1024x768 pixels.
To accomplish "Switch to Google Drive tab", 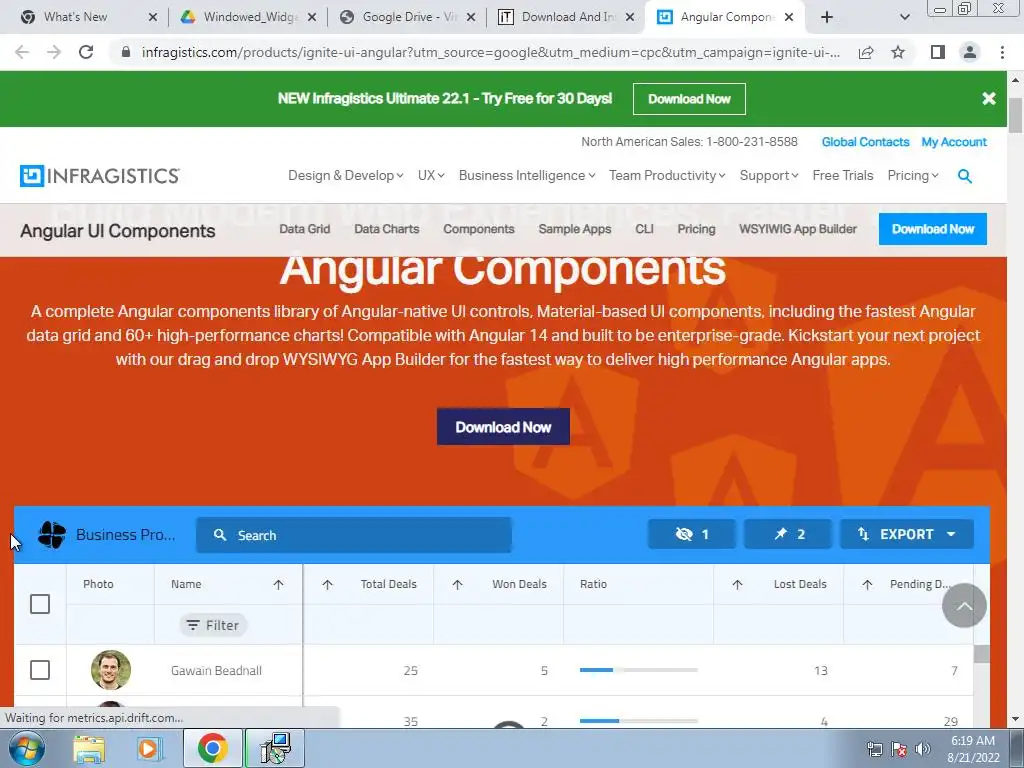I will (x=409, y=17).
